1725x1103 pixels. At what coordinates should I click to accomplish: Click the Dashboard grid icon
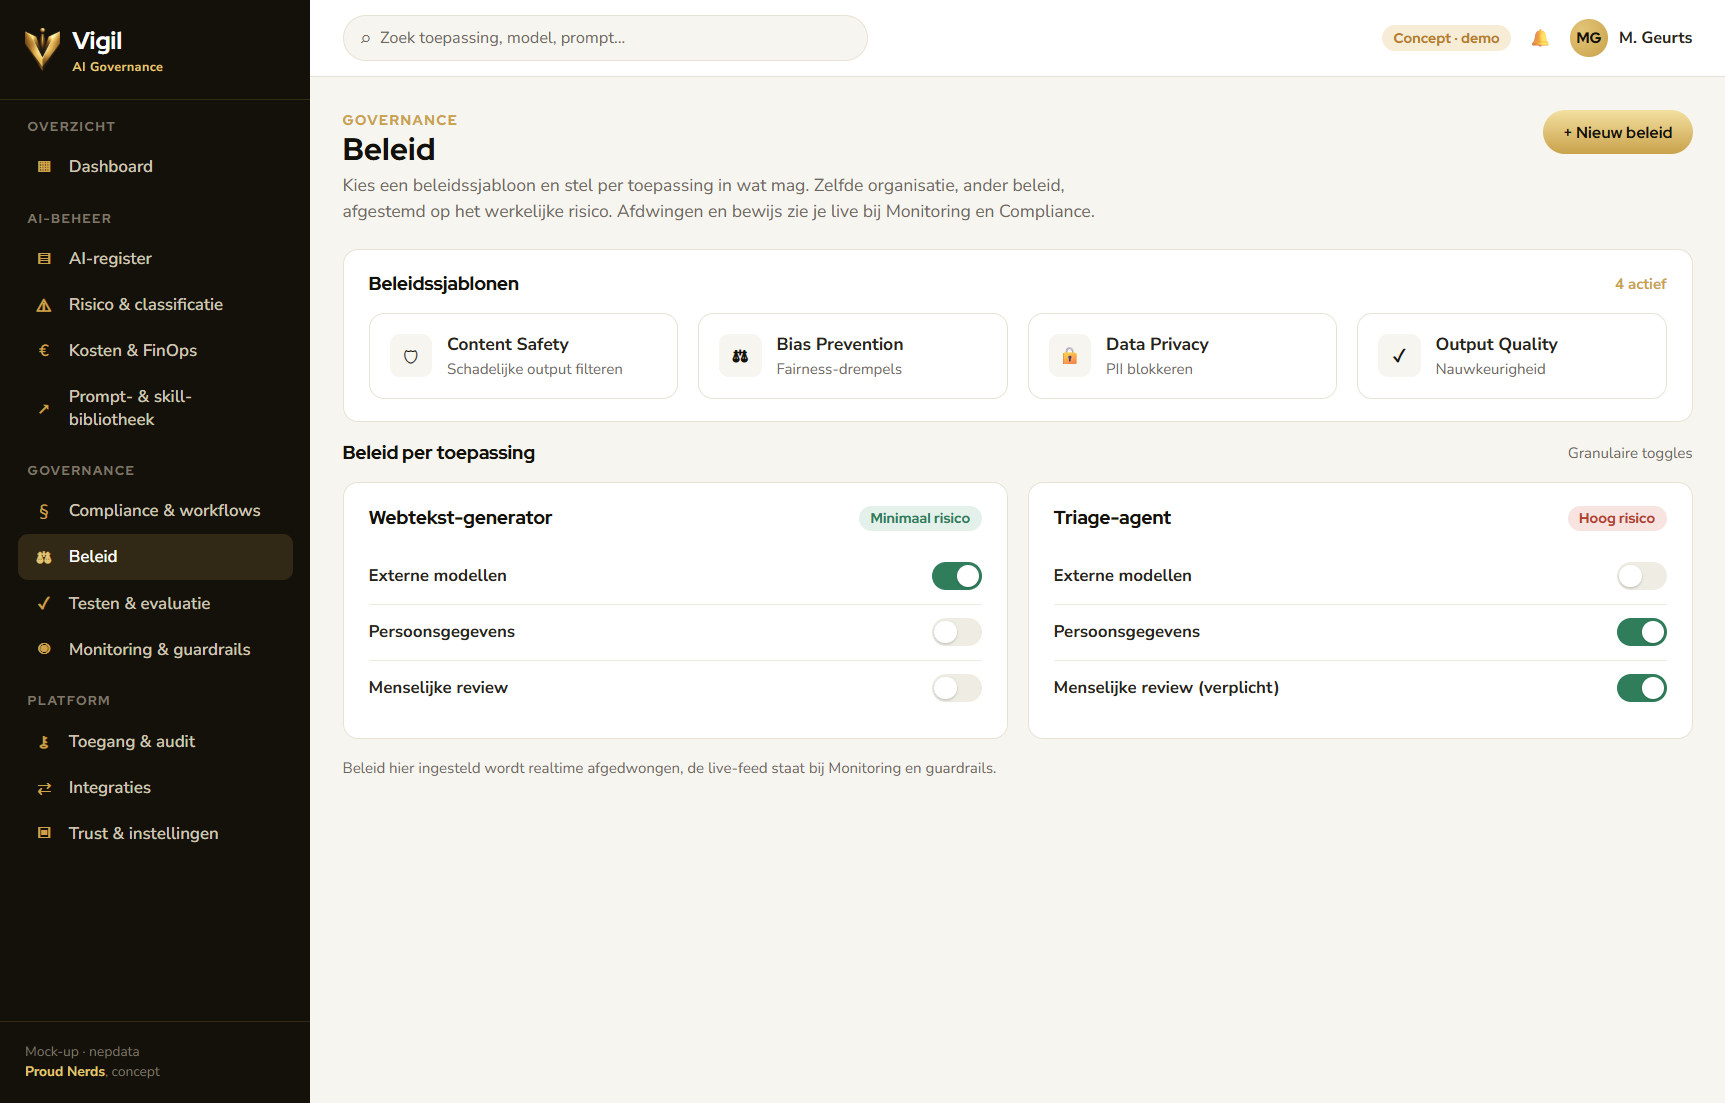(44, 167)
